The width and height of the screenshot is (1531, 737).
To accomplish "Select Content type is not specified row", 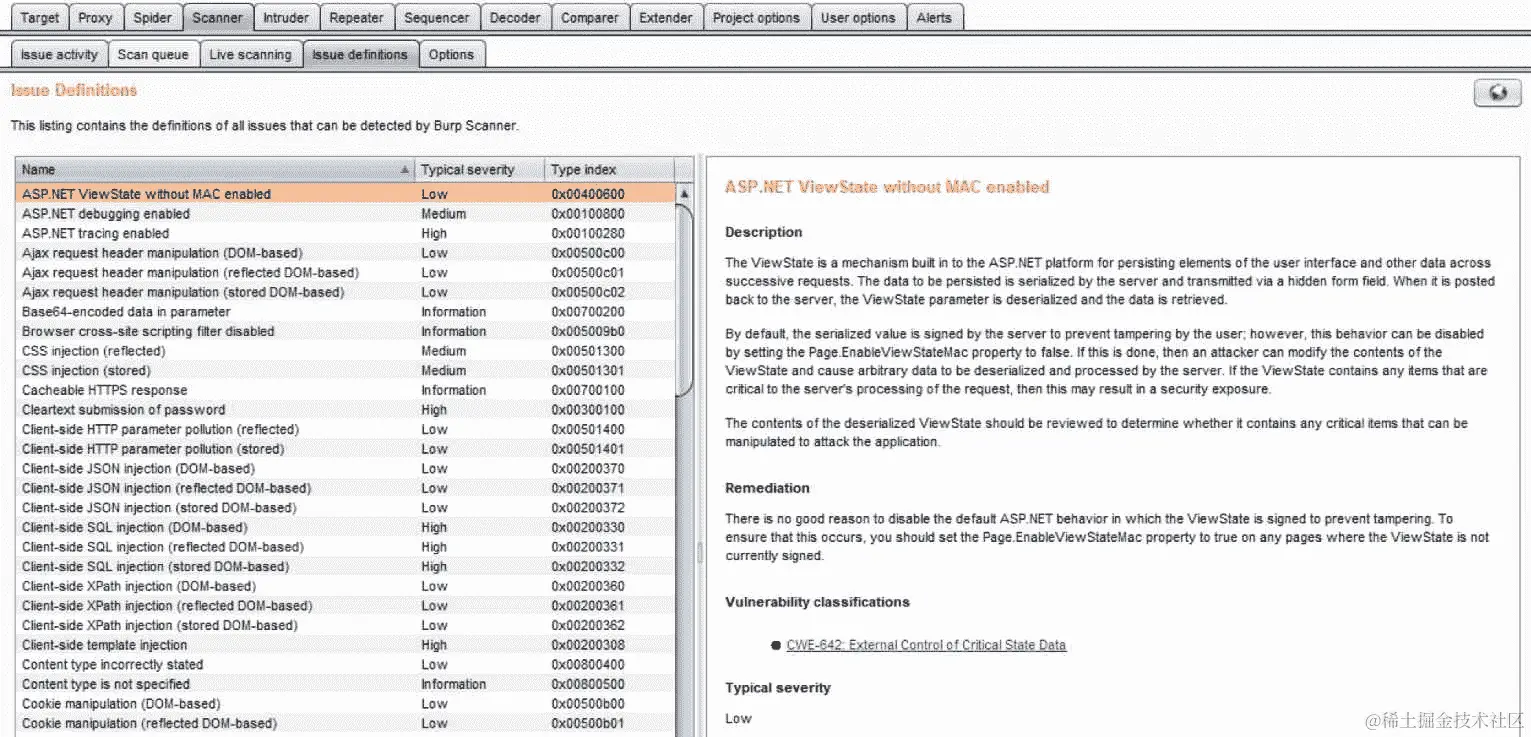I will pos(346,684).
